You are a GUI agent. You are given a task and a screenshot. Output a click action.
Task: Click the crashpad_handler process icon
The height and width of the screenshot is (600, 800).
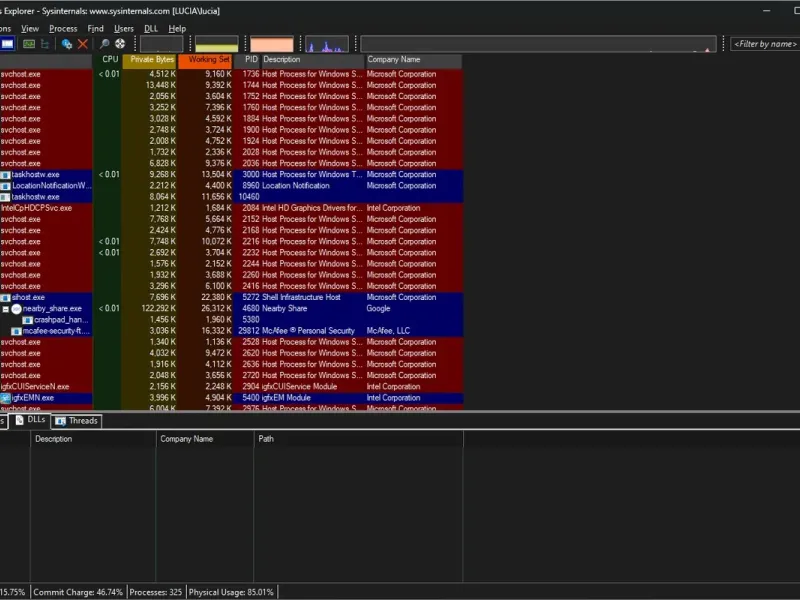pyautogui.click(x=28, y=320)
